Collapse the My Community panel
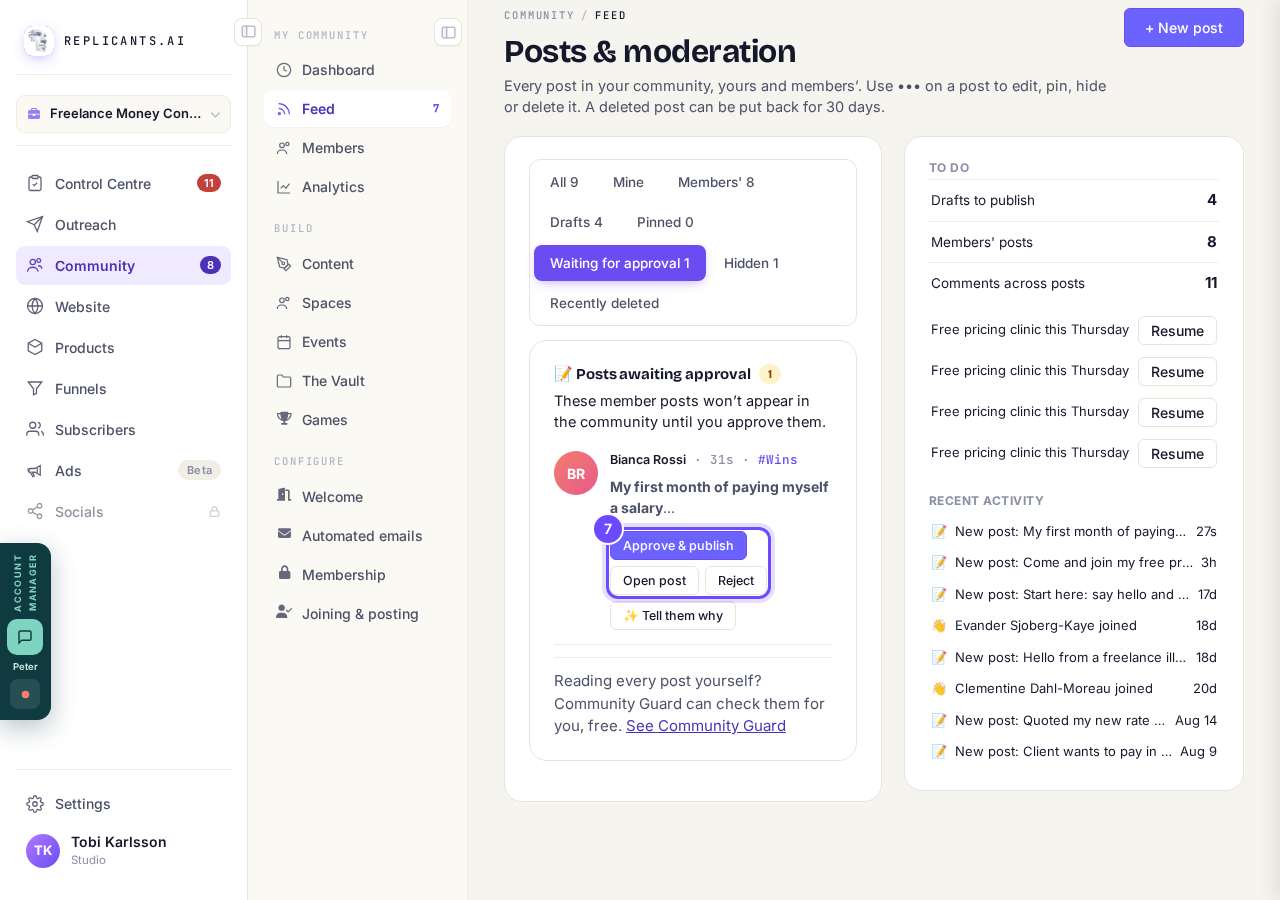 [x=448, y=32]
